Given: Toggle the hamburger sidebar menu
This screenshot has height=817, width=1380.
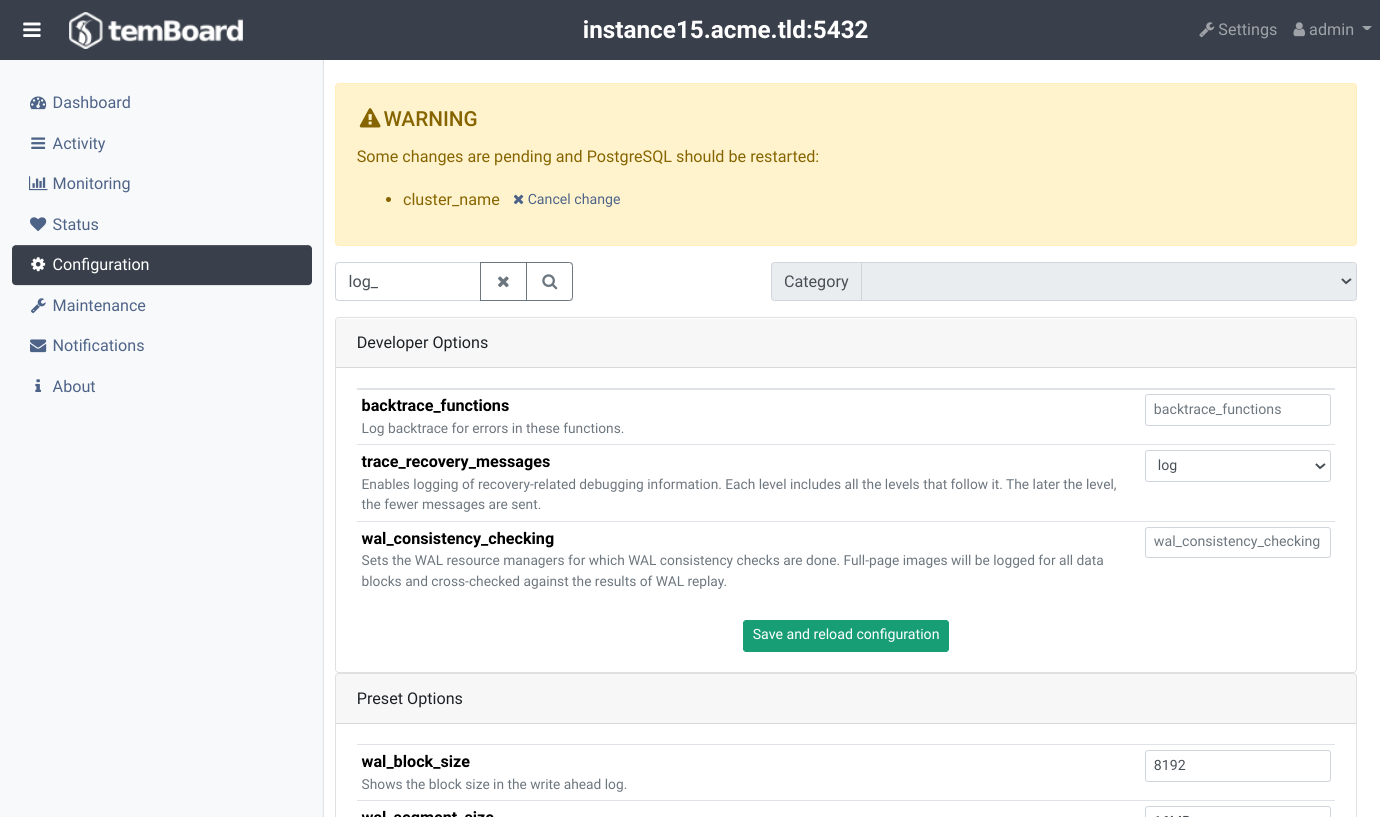Looking at the screenshot, I should (x=32, y=30).
